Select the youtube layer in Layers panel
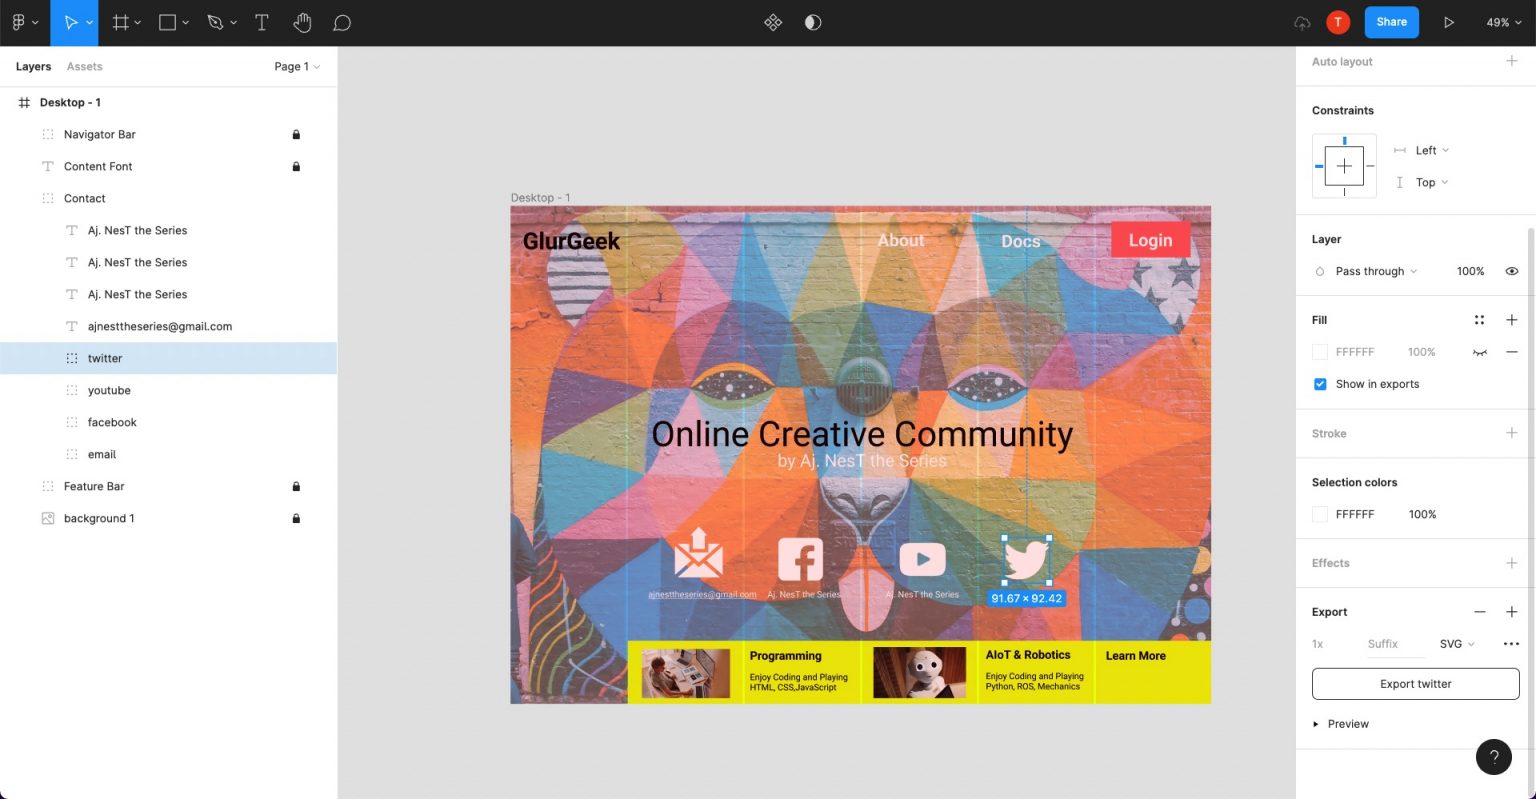The width and height of the screenshot is (1536, 799). (109, 390)
